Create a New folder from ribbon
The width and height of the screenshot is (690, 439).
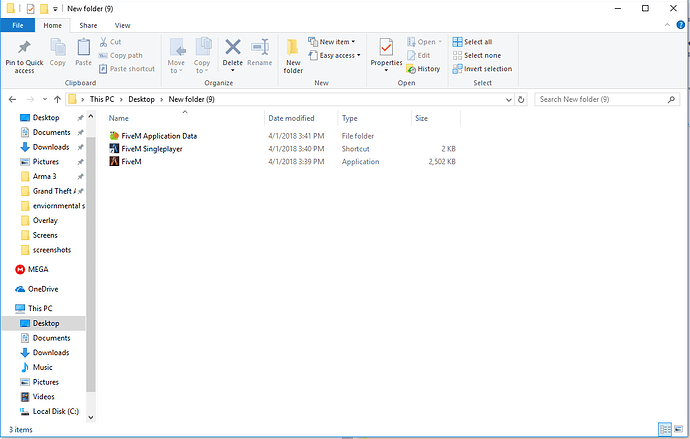click(x=293, y=55)
